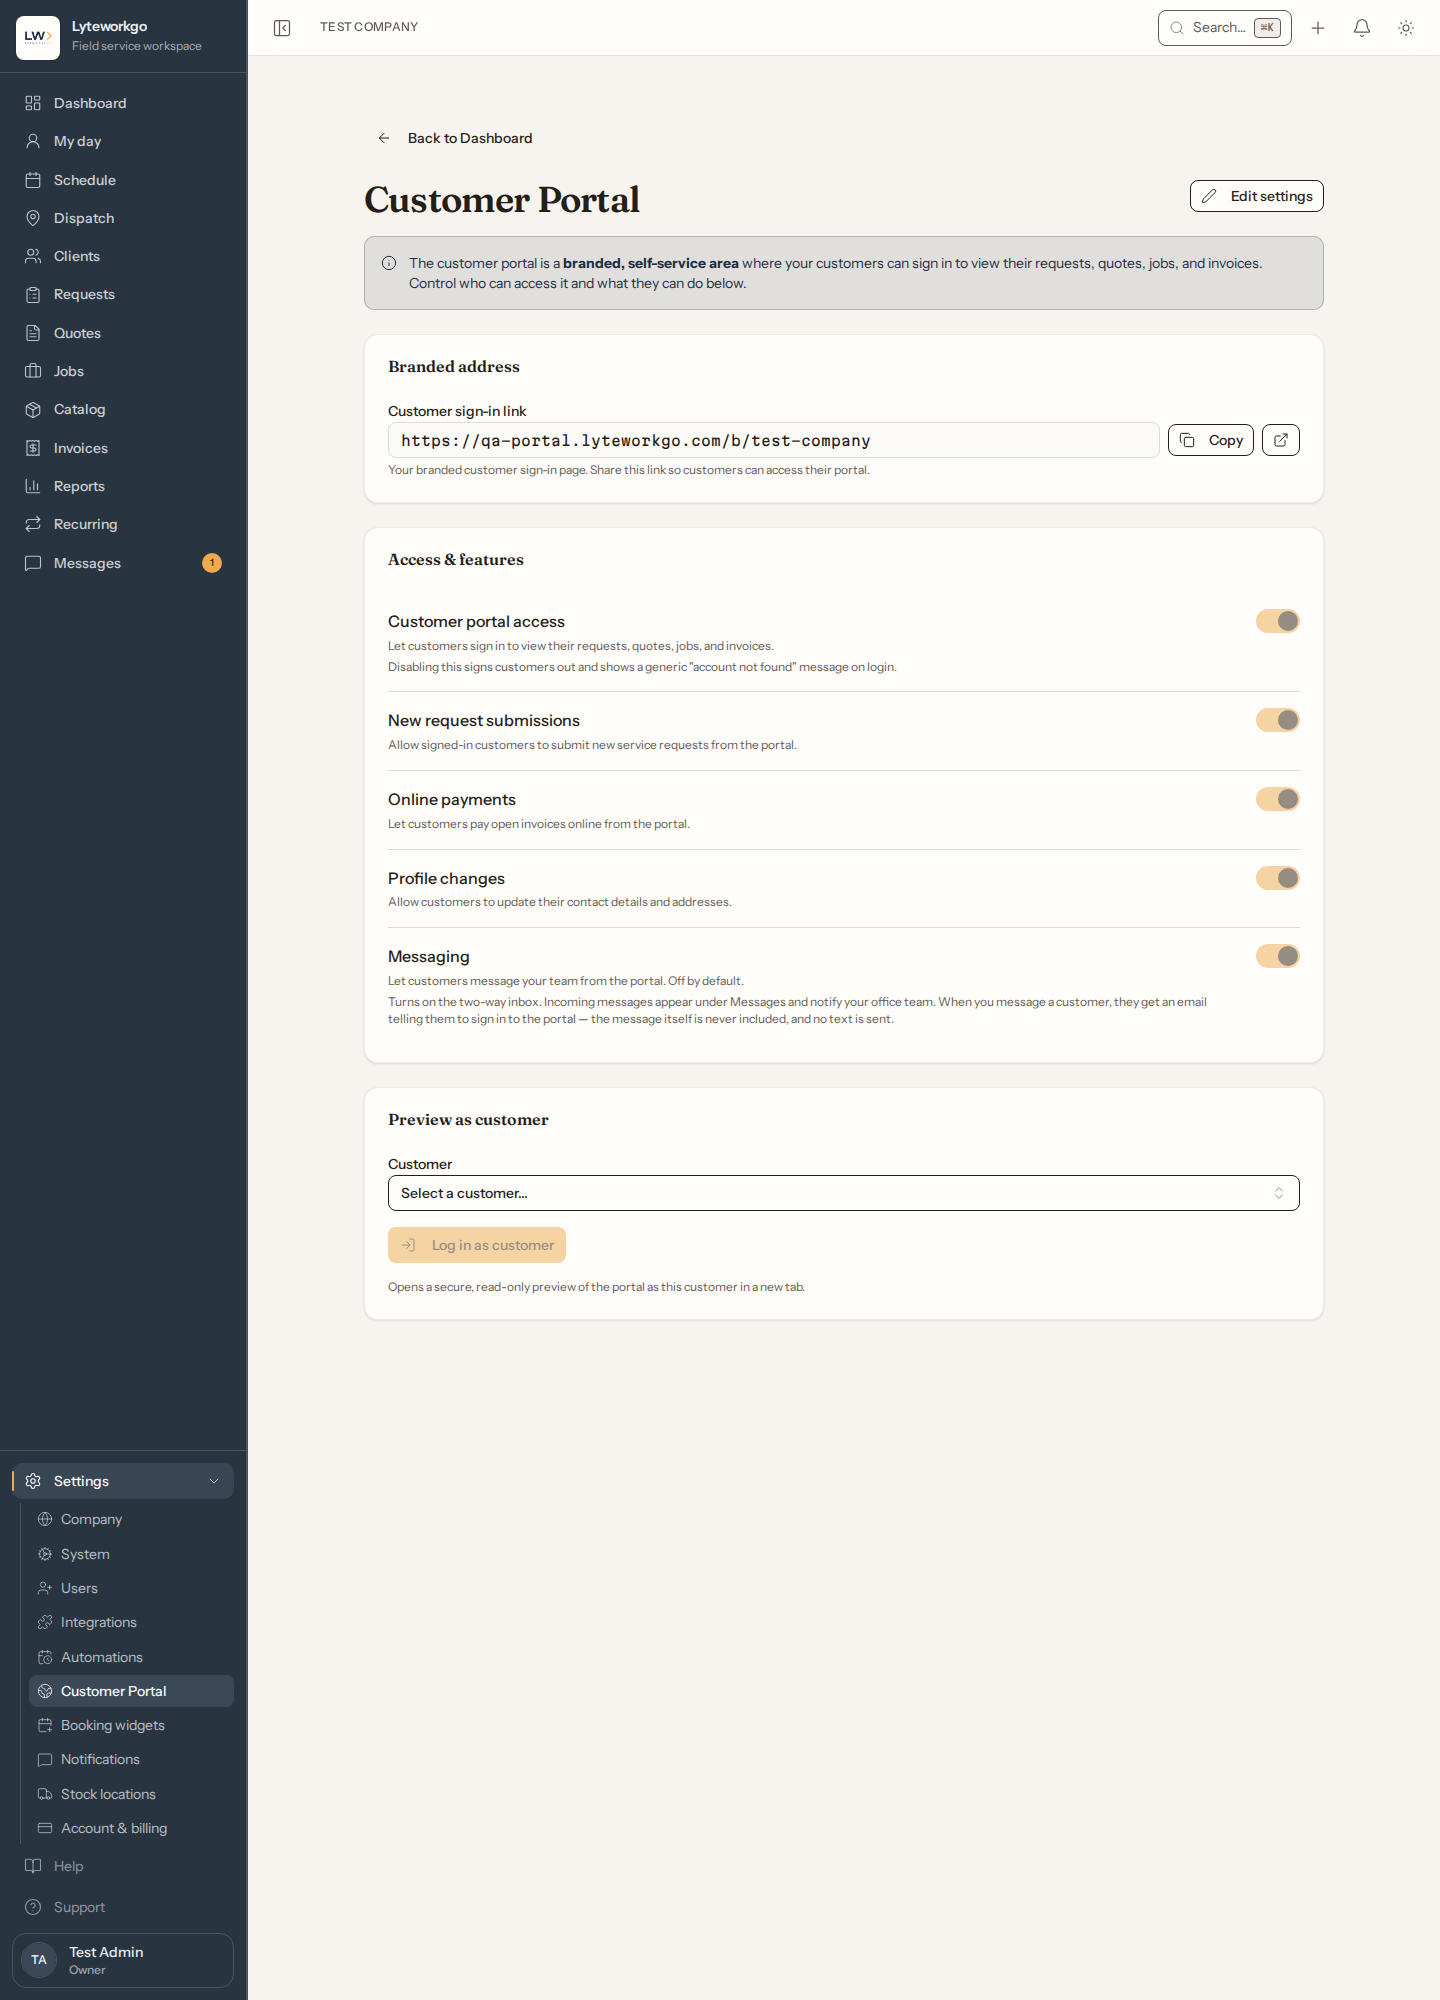Copy the customer sign-in link

pos(1211,440)
